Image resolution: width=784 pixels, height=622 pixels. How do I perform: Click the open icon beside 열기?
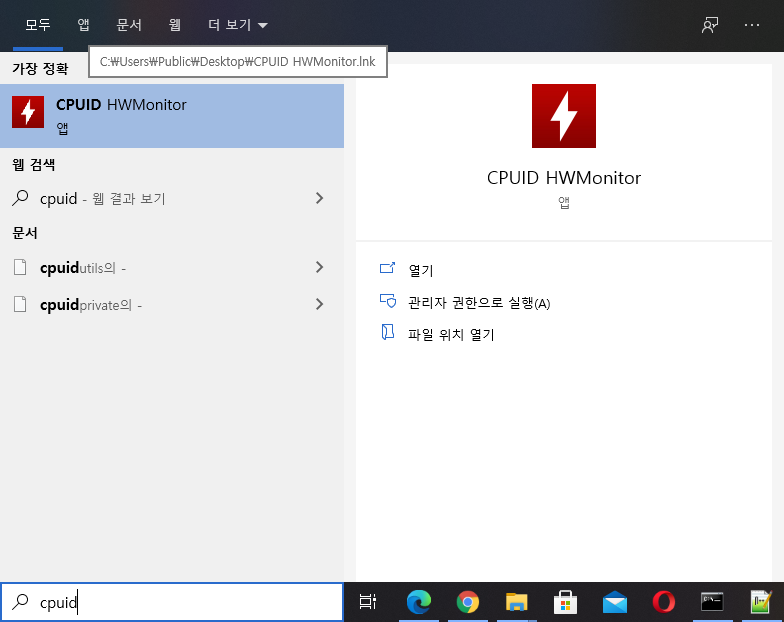click(x=388, y=268)
